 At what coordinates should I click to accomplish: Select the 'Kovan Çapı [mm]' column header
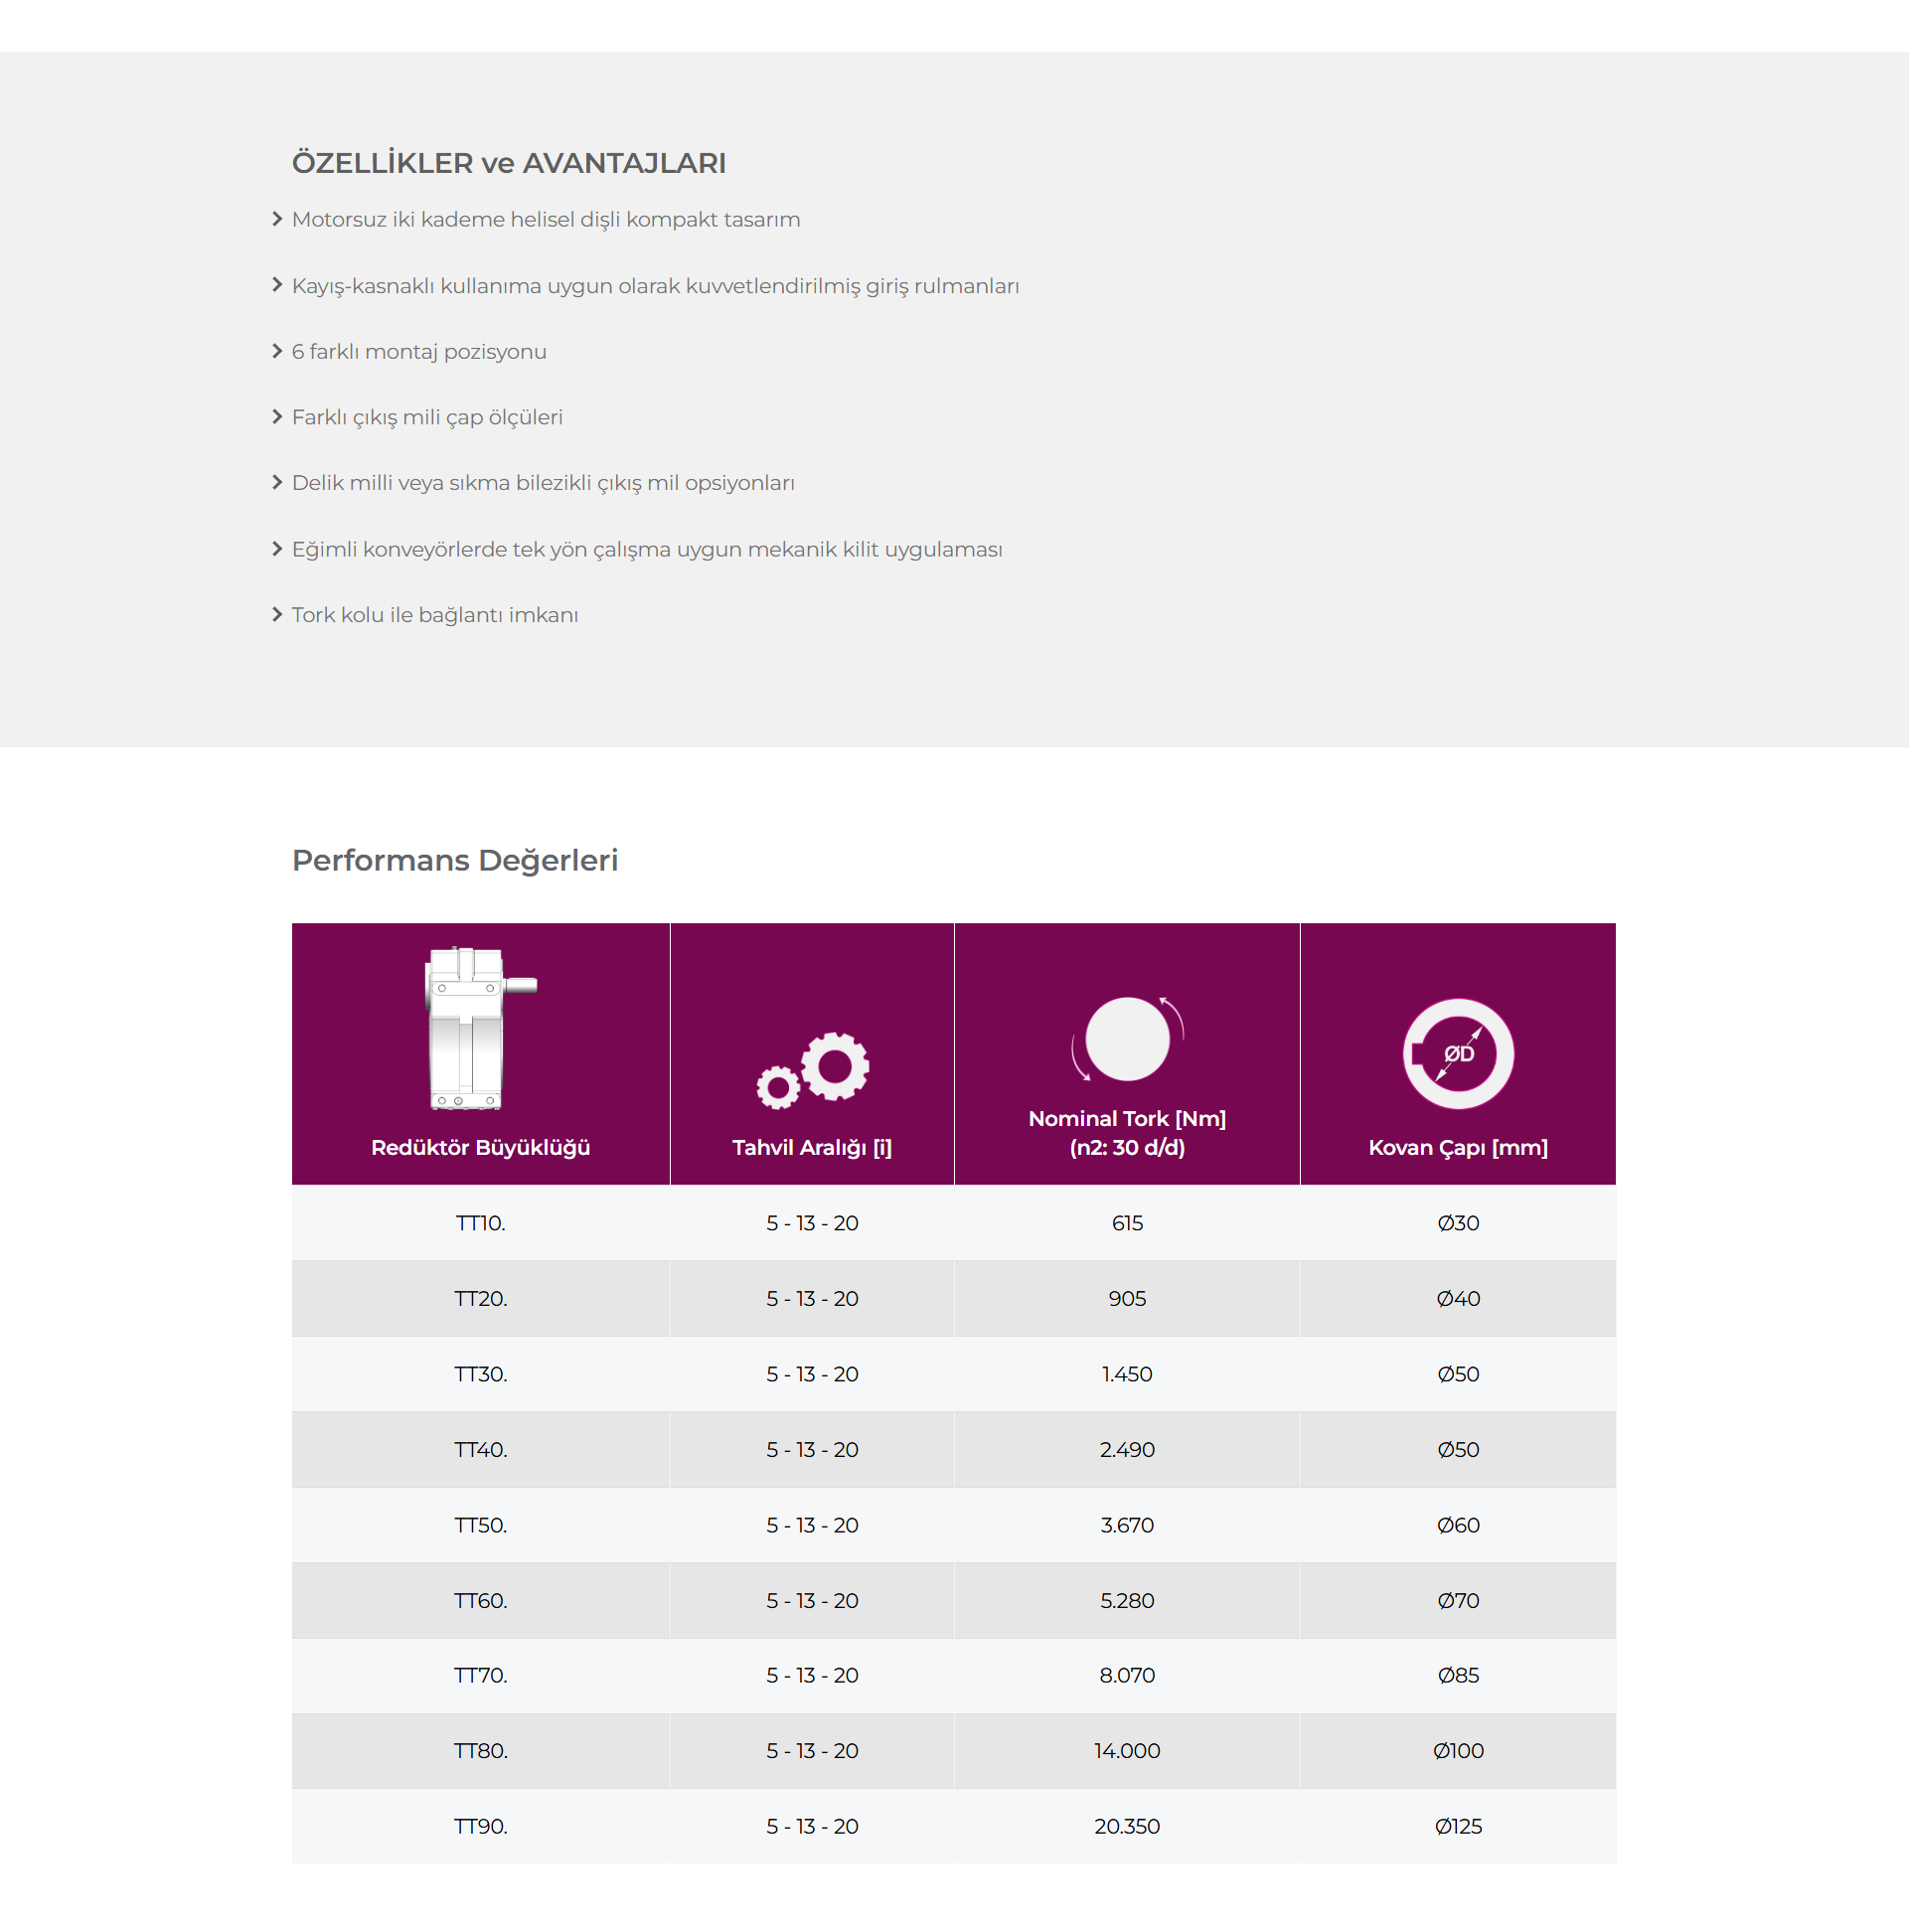1457,1053
